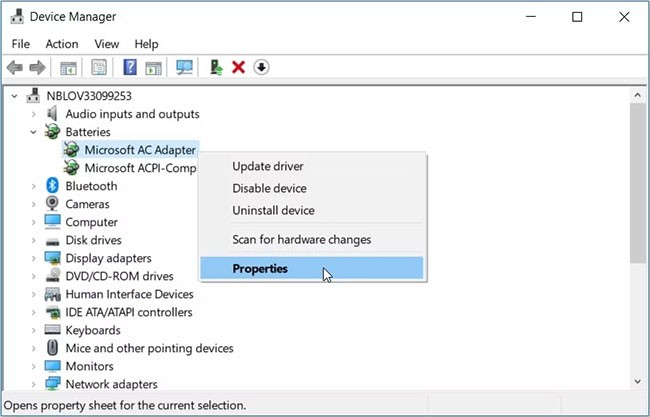Click the Show/Hide Console Tree toolbar icon
Viewport: 650px width, 417px height.
[x=68, y=67]
